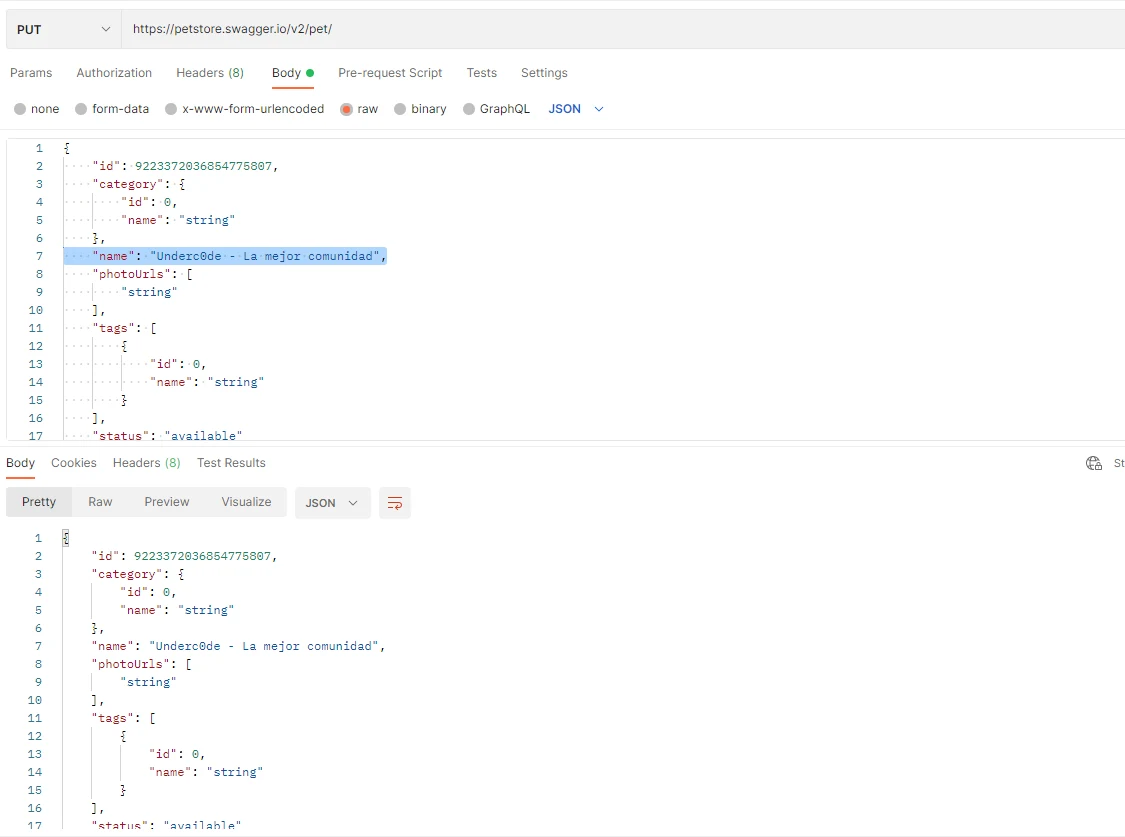This screenshot has width=1125, height=837.
Task: Open the response JSON format dropdown
Action: [332, 503]
